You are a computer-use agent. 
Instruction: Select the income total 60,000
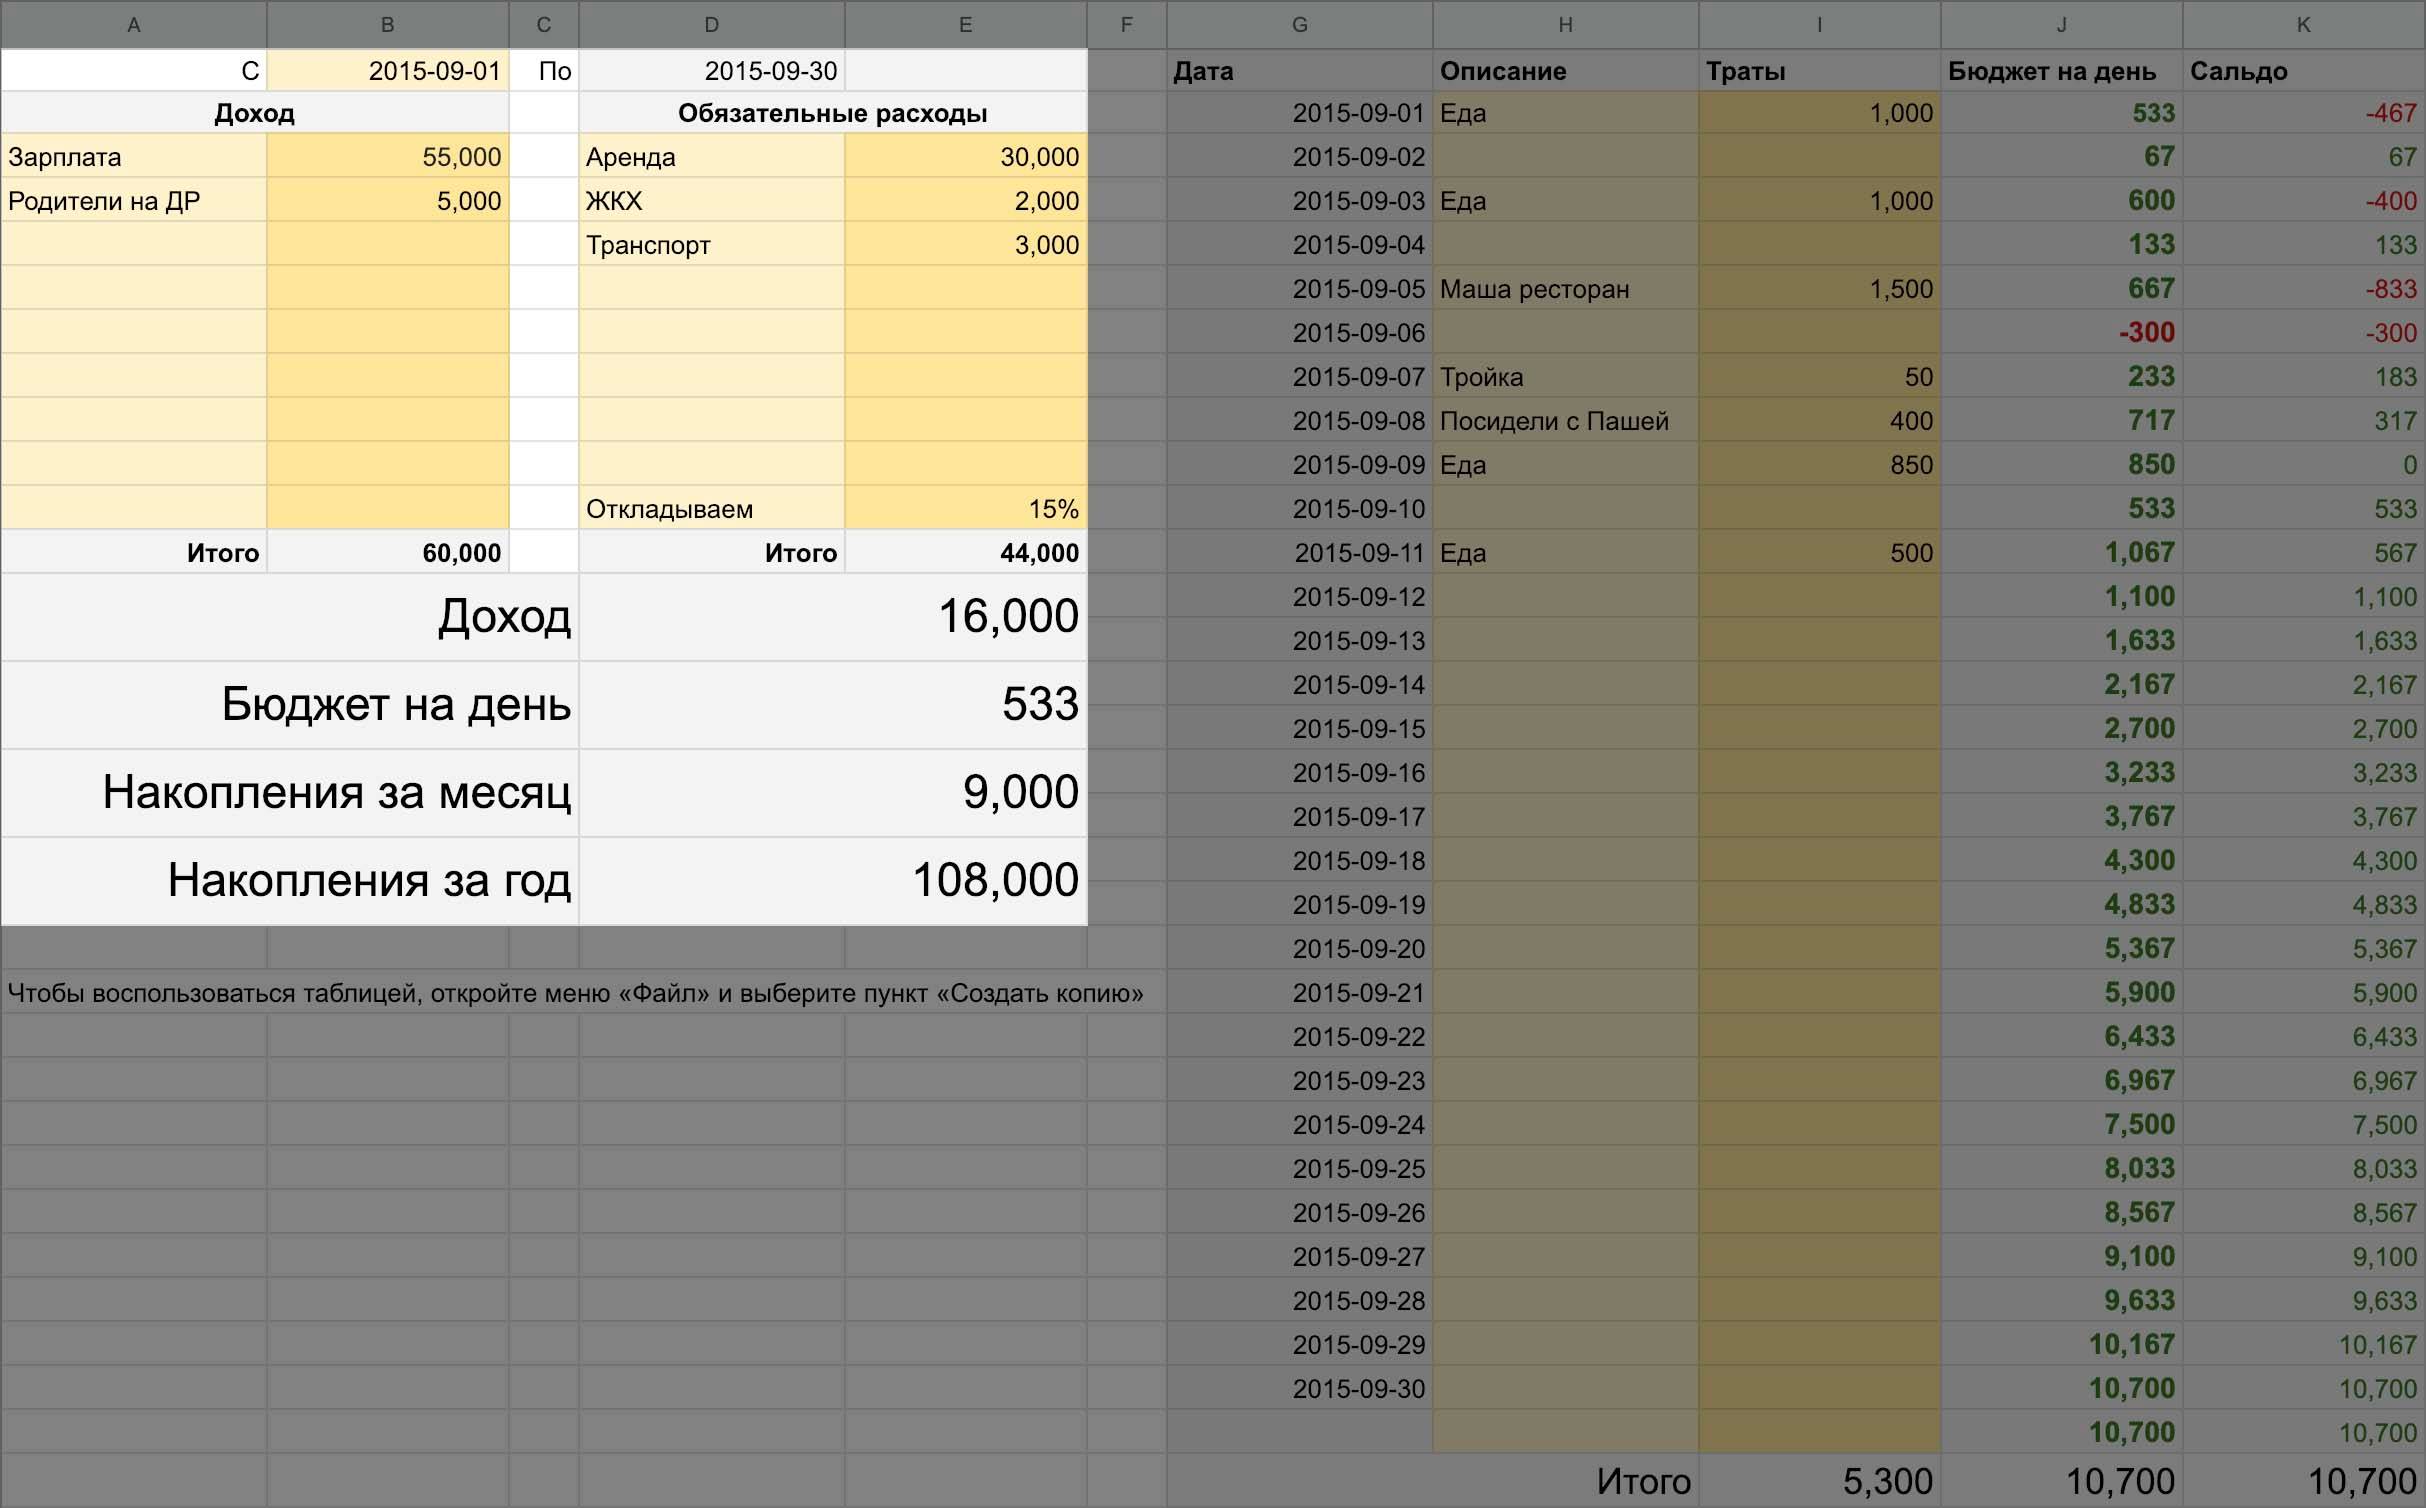click(x=388, y=553)
